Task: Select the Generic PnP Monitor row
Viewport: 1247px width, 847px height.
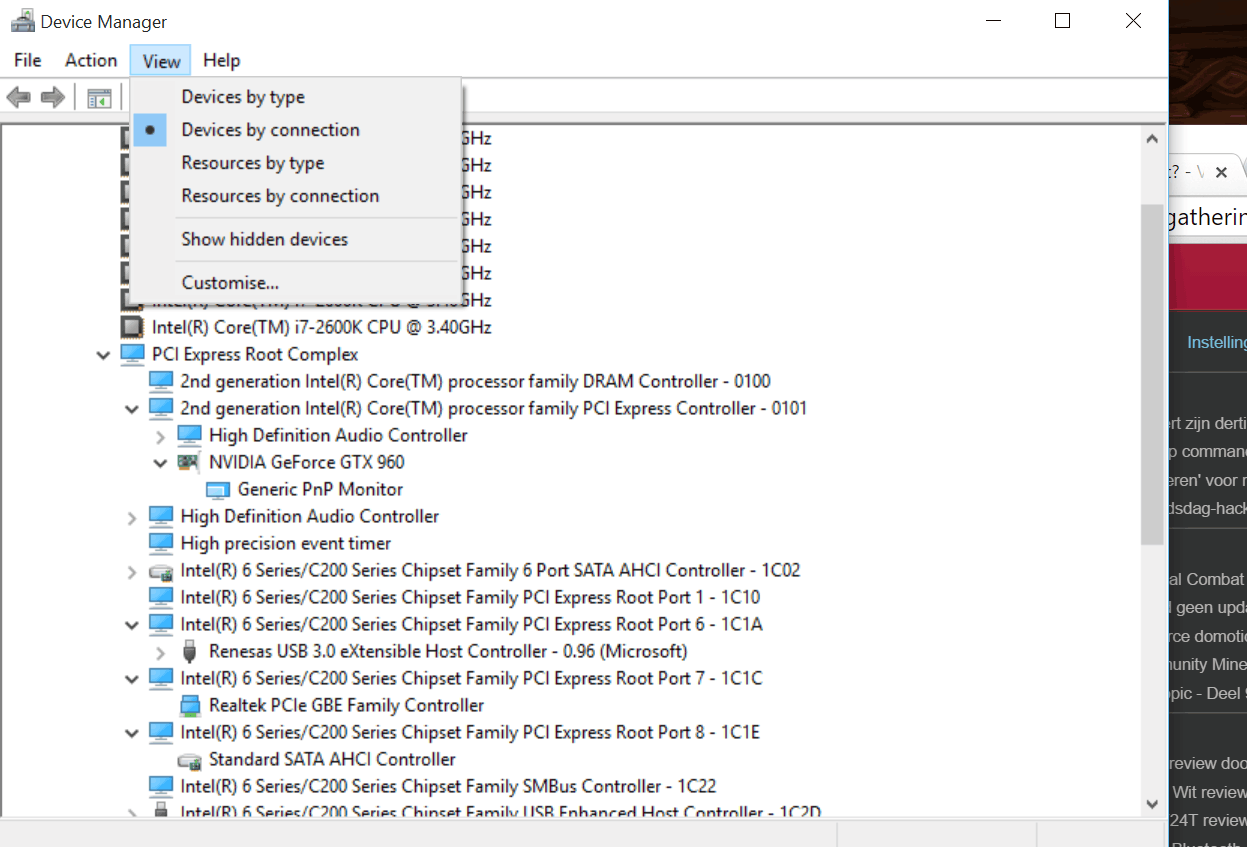Action: (320, 489)
